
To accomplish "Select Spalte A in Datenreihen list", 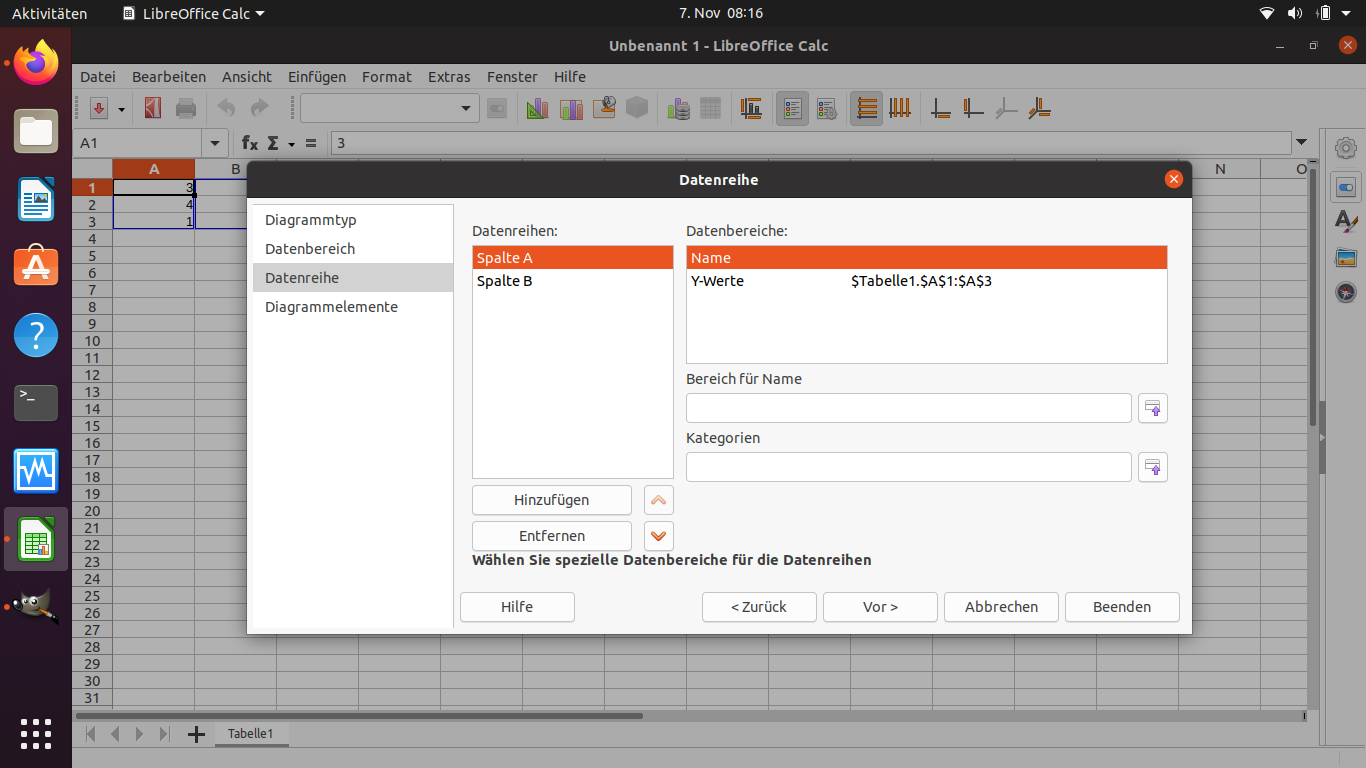I will click(x=573, y=258).
